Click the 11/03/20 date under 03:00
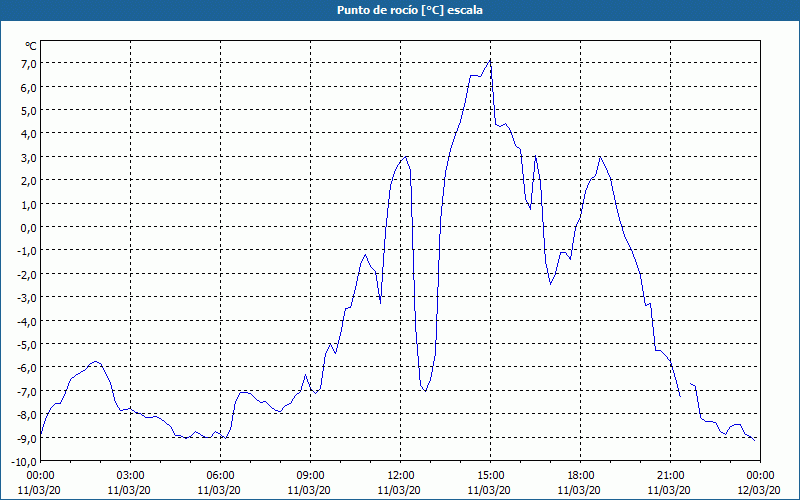Viewport: 800px width, 500px height. tap(129, 490)
